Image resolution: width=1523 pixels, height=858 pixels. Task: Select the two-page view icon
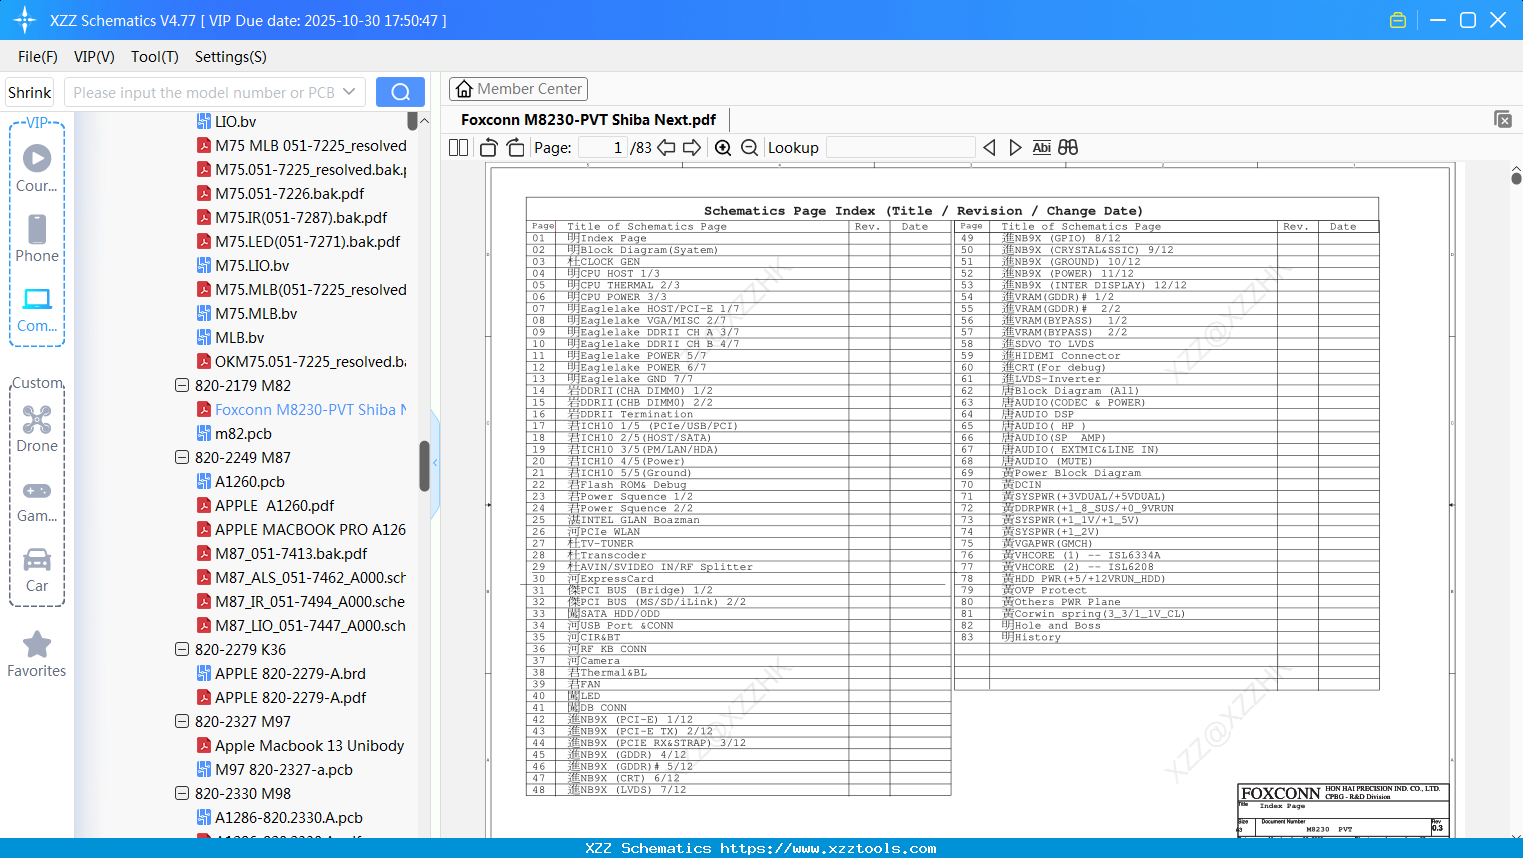(457, 146)
